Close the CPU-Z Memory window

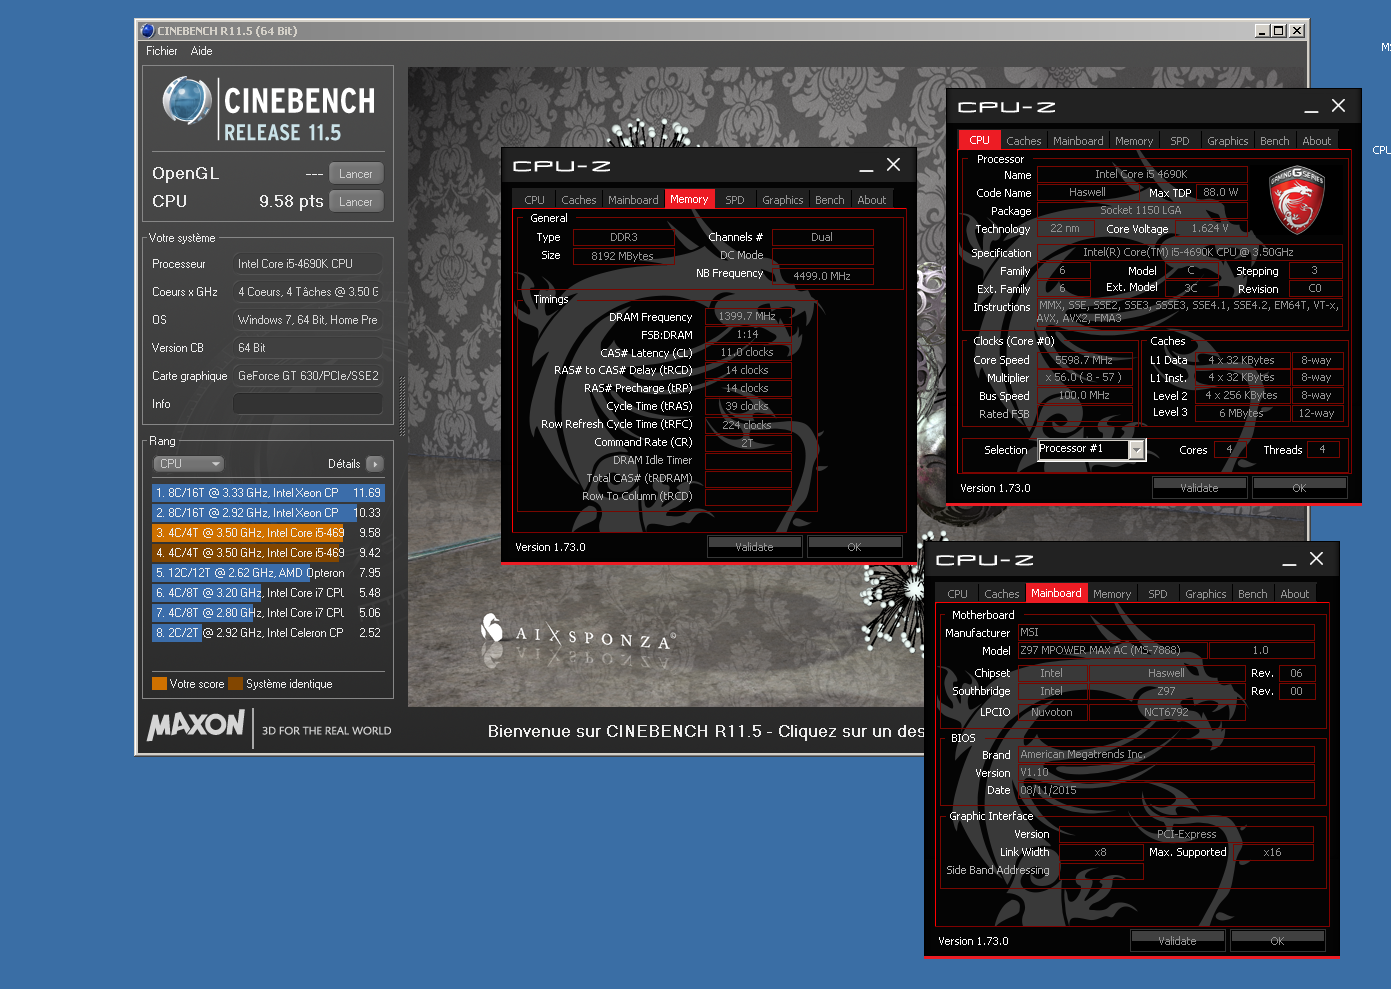pos(893,165)
